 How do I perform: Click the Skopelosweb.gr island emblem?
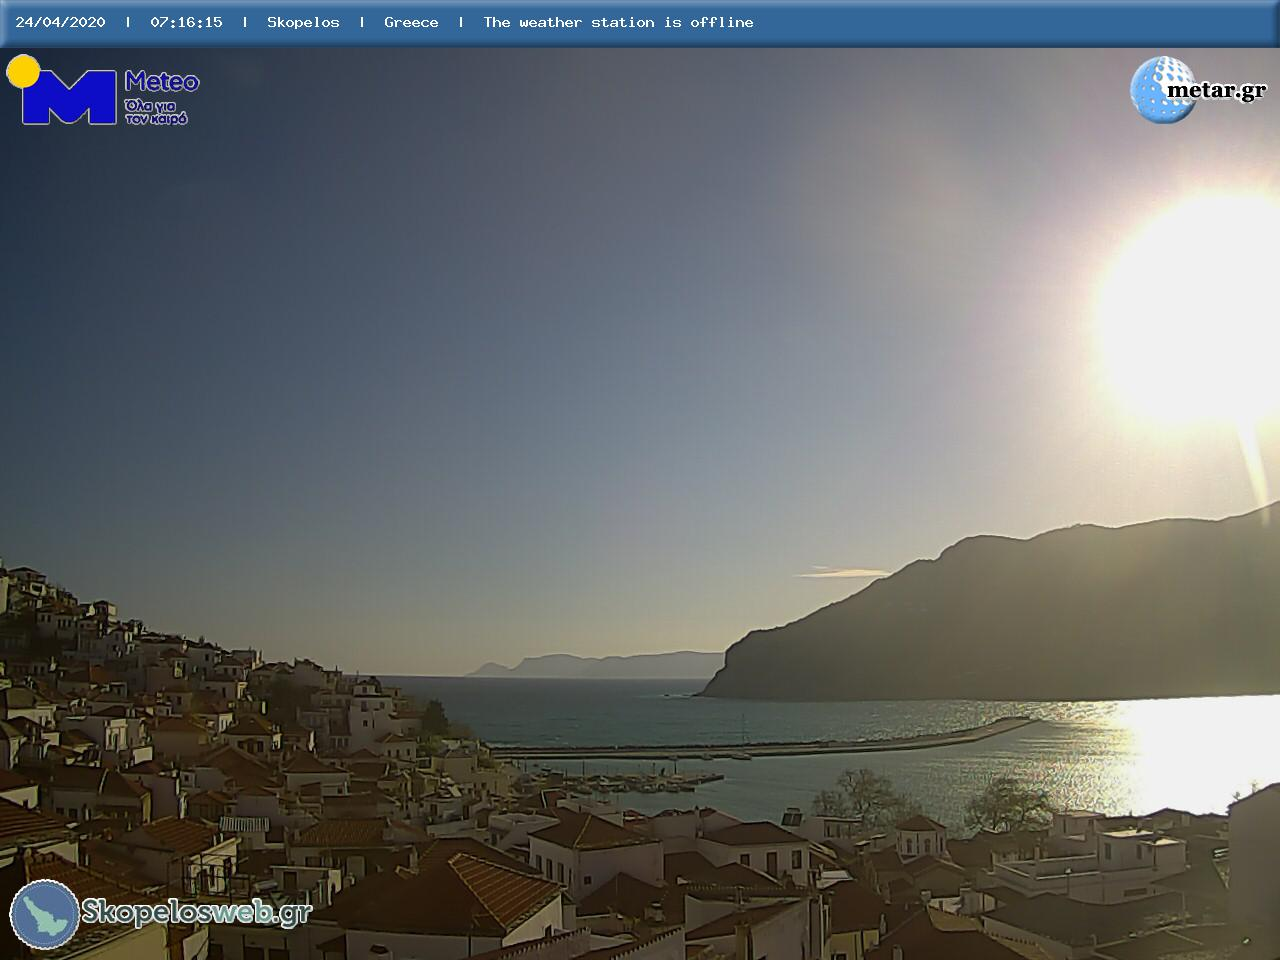(45, 914)
